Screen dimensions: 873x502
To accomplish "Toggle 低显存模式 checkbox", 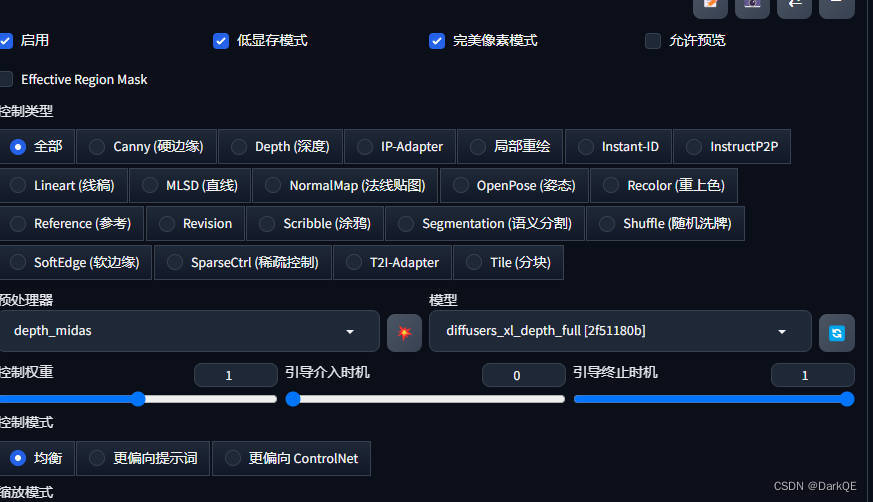I will point(221,41).
